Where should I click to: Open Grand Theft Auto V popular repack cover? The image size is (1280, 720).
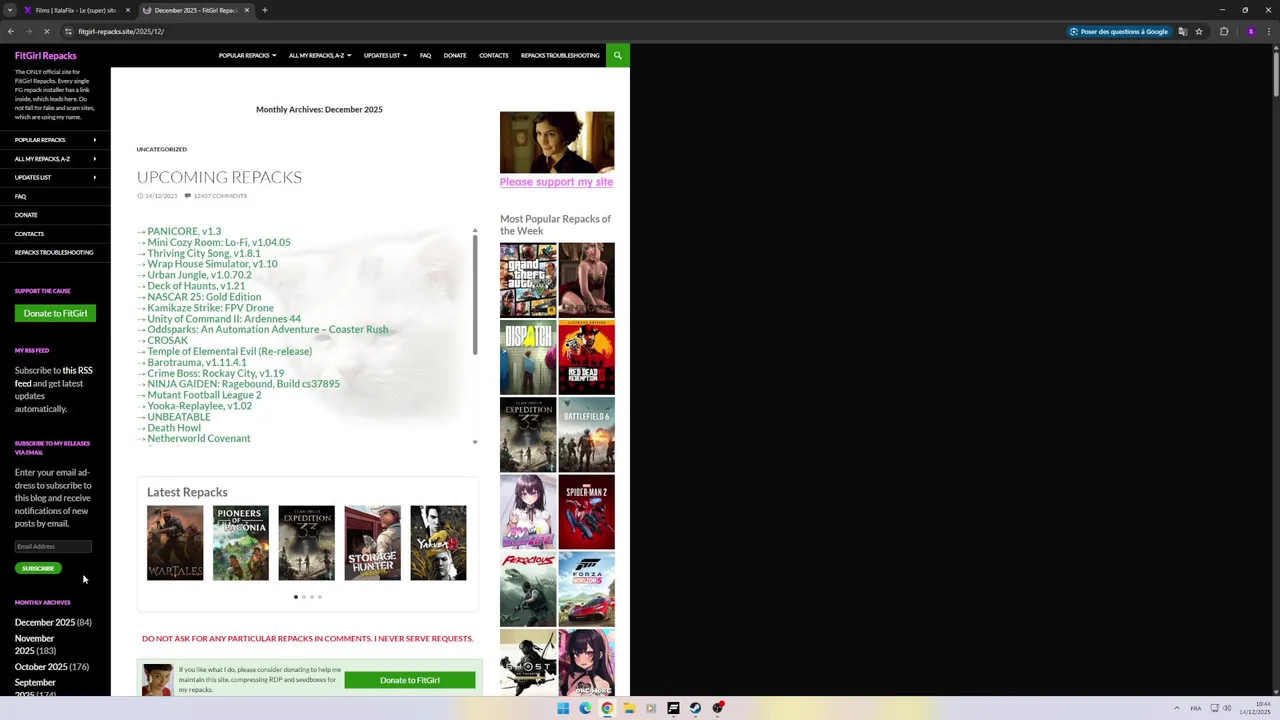click(x=528, y=280)
